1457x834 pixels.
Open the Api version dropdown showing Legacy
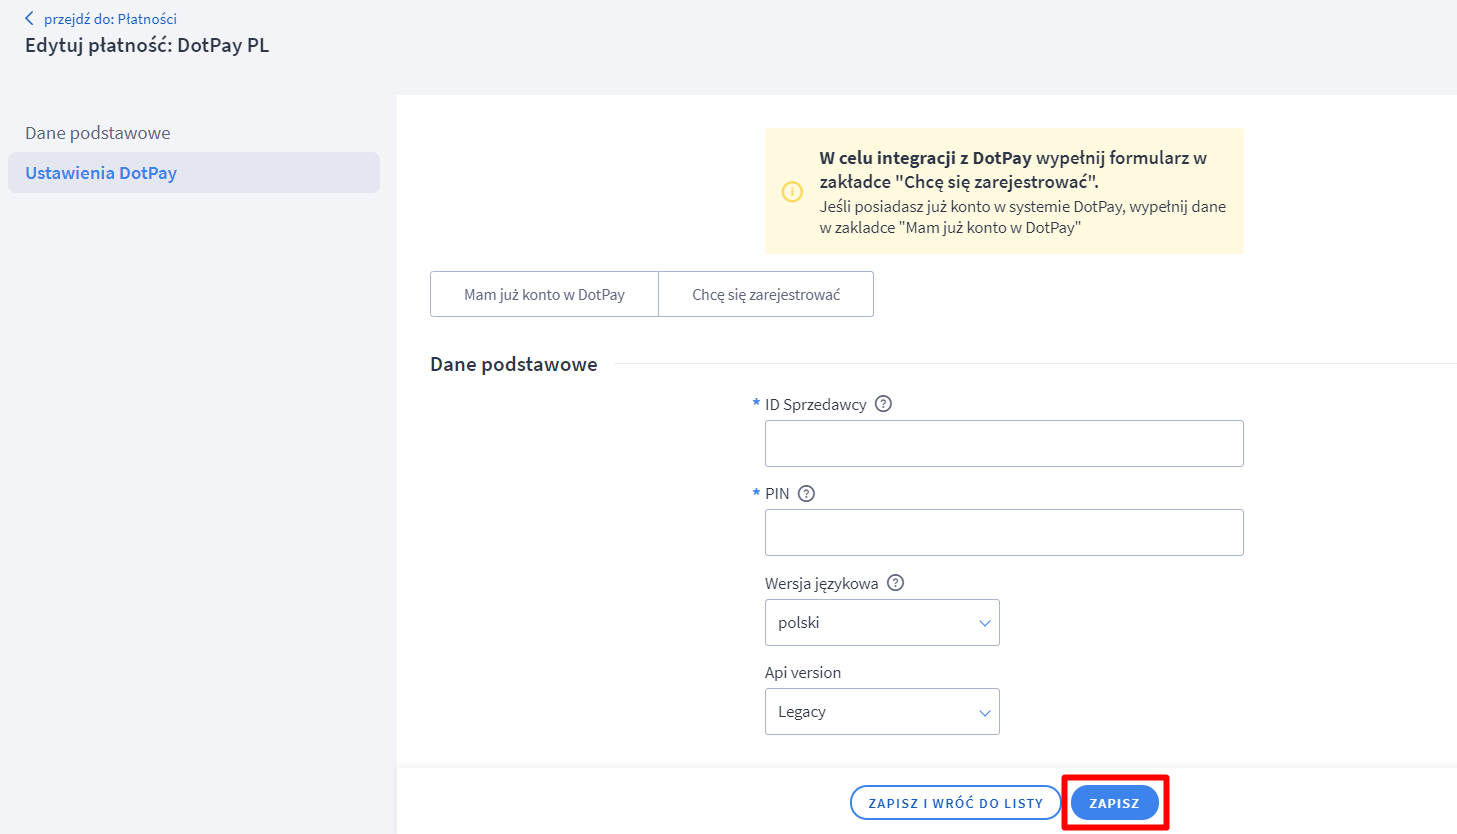click(x=882, y=711)
